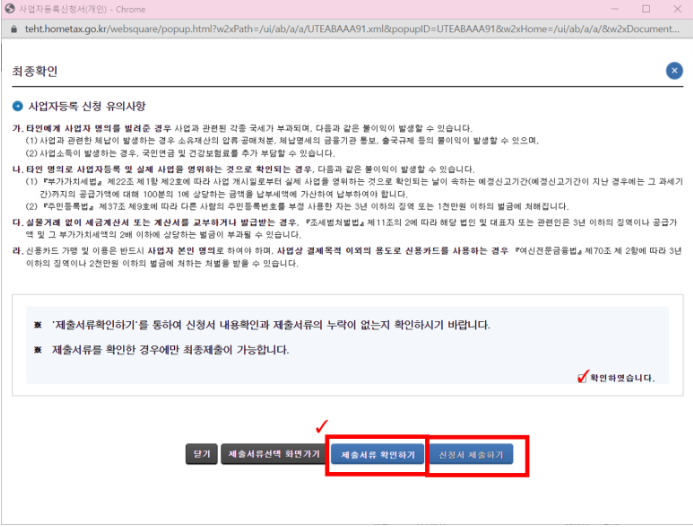Go to 제출서류선택 화면가기
This screenshot has height=527, width=693.
[x=274, y=454]
